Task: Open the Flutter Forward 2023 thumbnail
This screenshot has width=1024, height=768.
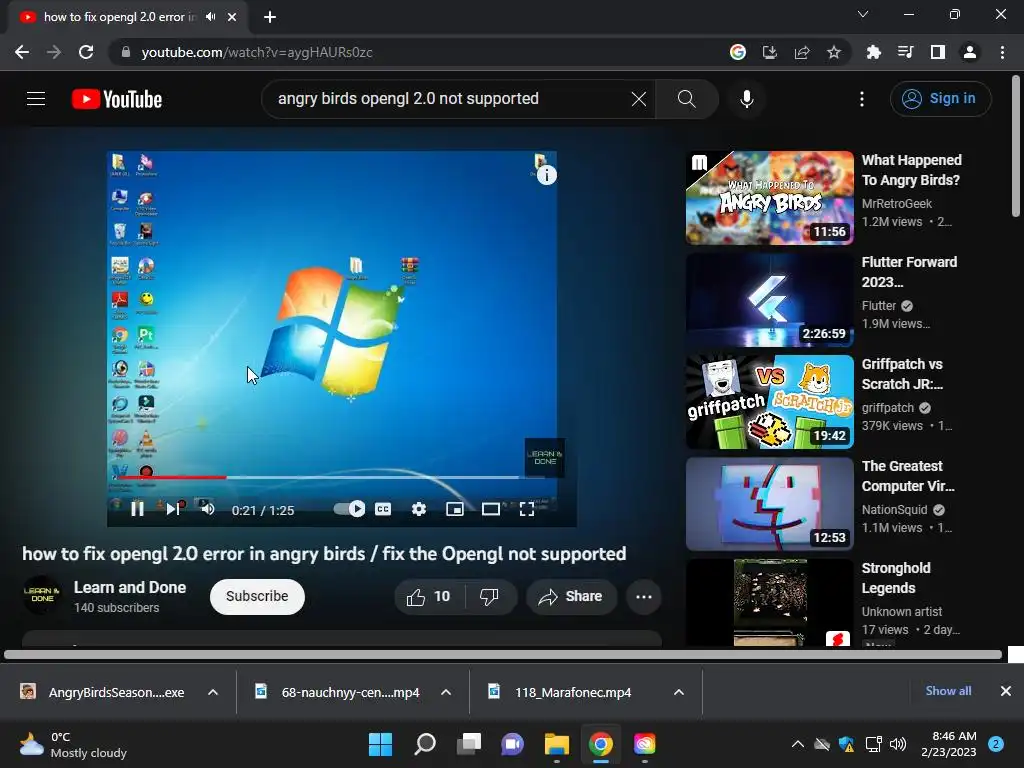Action: pos(769,300)
